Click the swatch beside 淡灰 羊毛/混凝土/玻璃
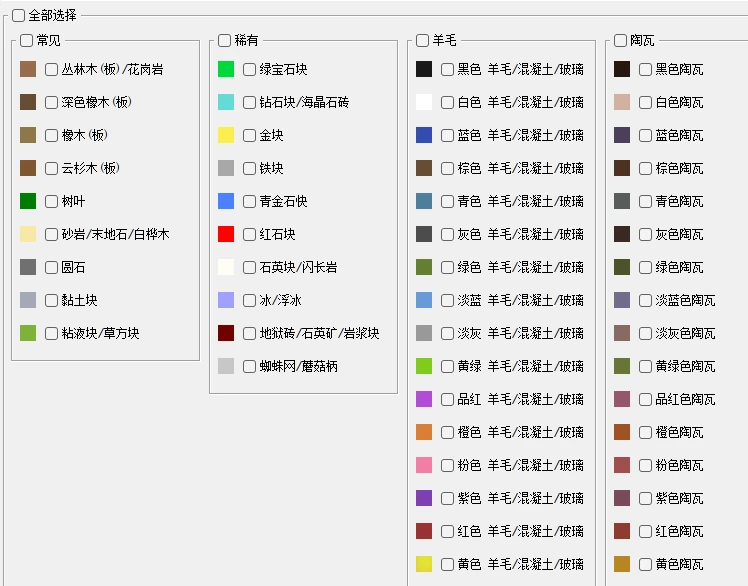Image resolution: width=748 pixels, height=586 pixels. pos(424,333)
